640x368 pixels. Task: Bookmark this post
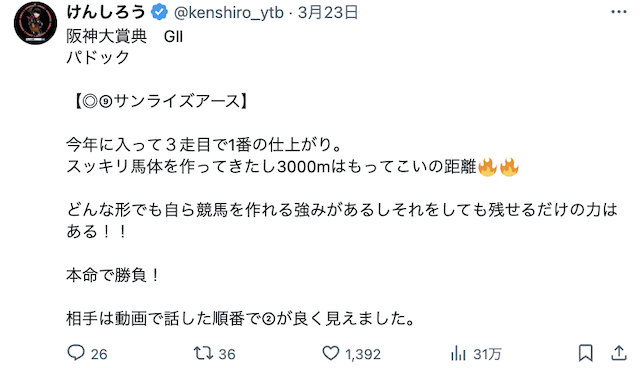(586, 353)
